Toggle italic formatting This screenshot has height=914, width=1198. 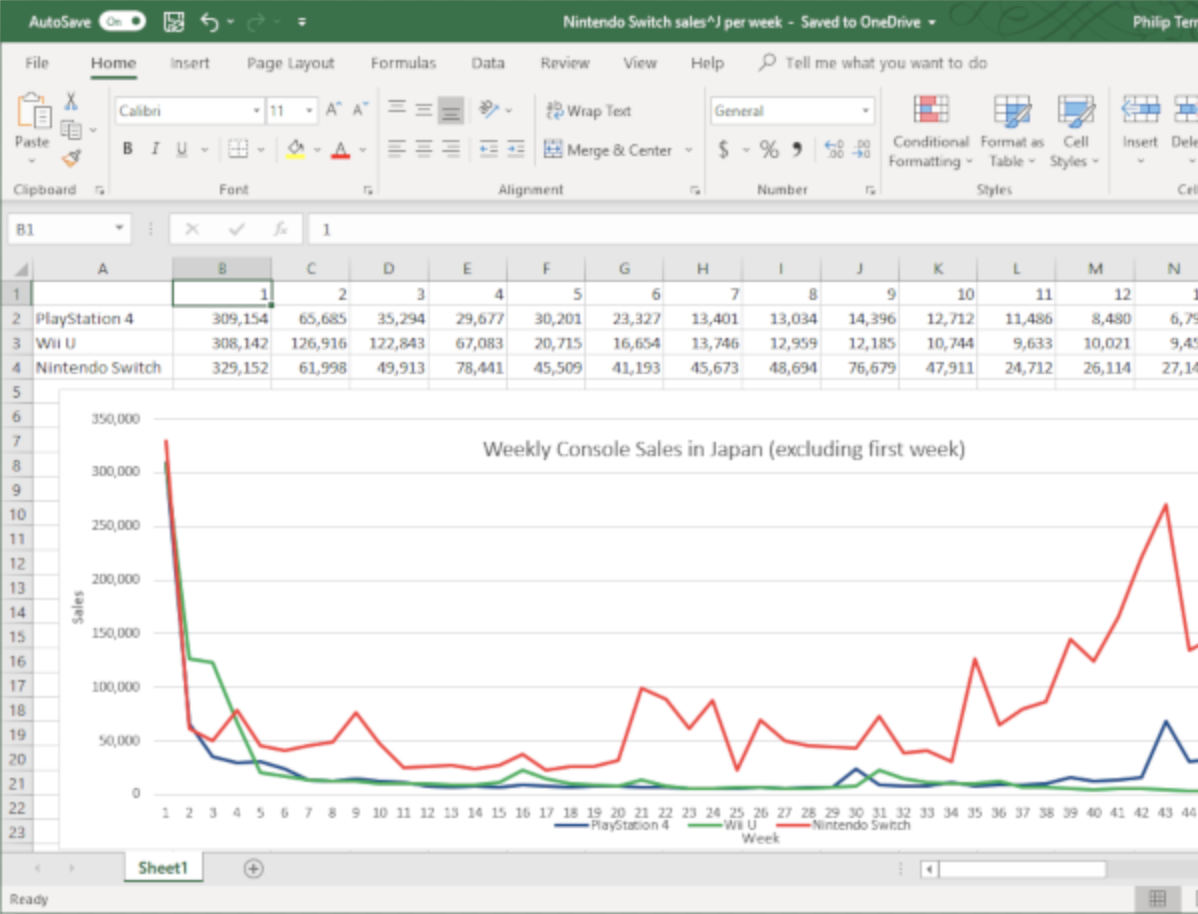(155, 149)
